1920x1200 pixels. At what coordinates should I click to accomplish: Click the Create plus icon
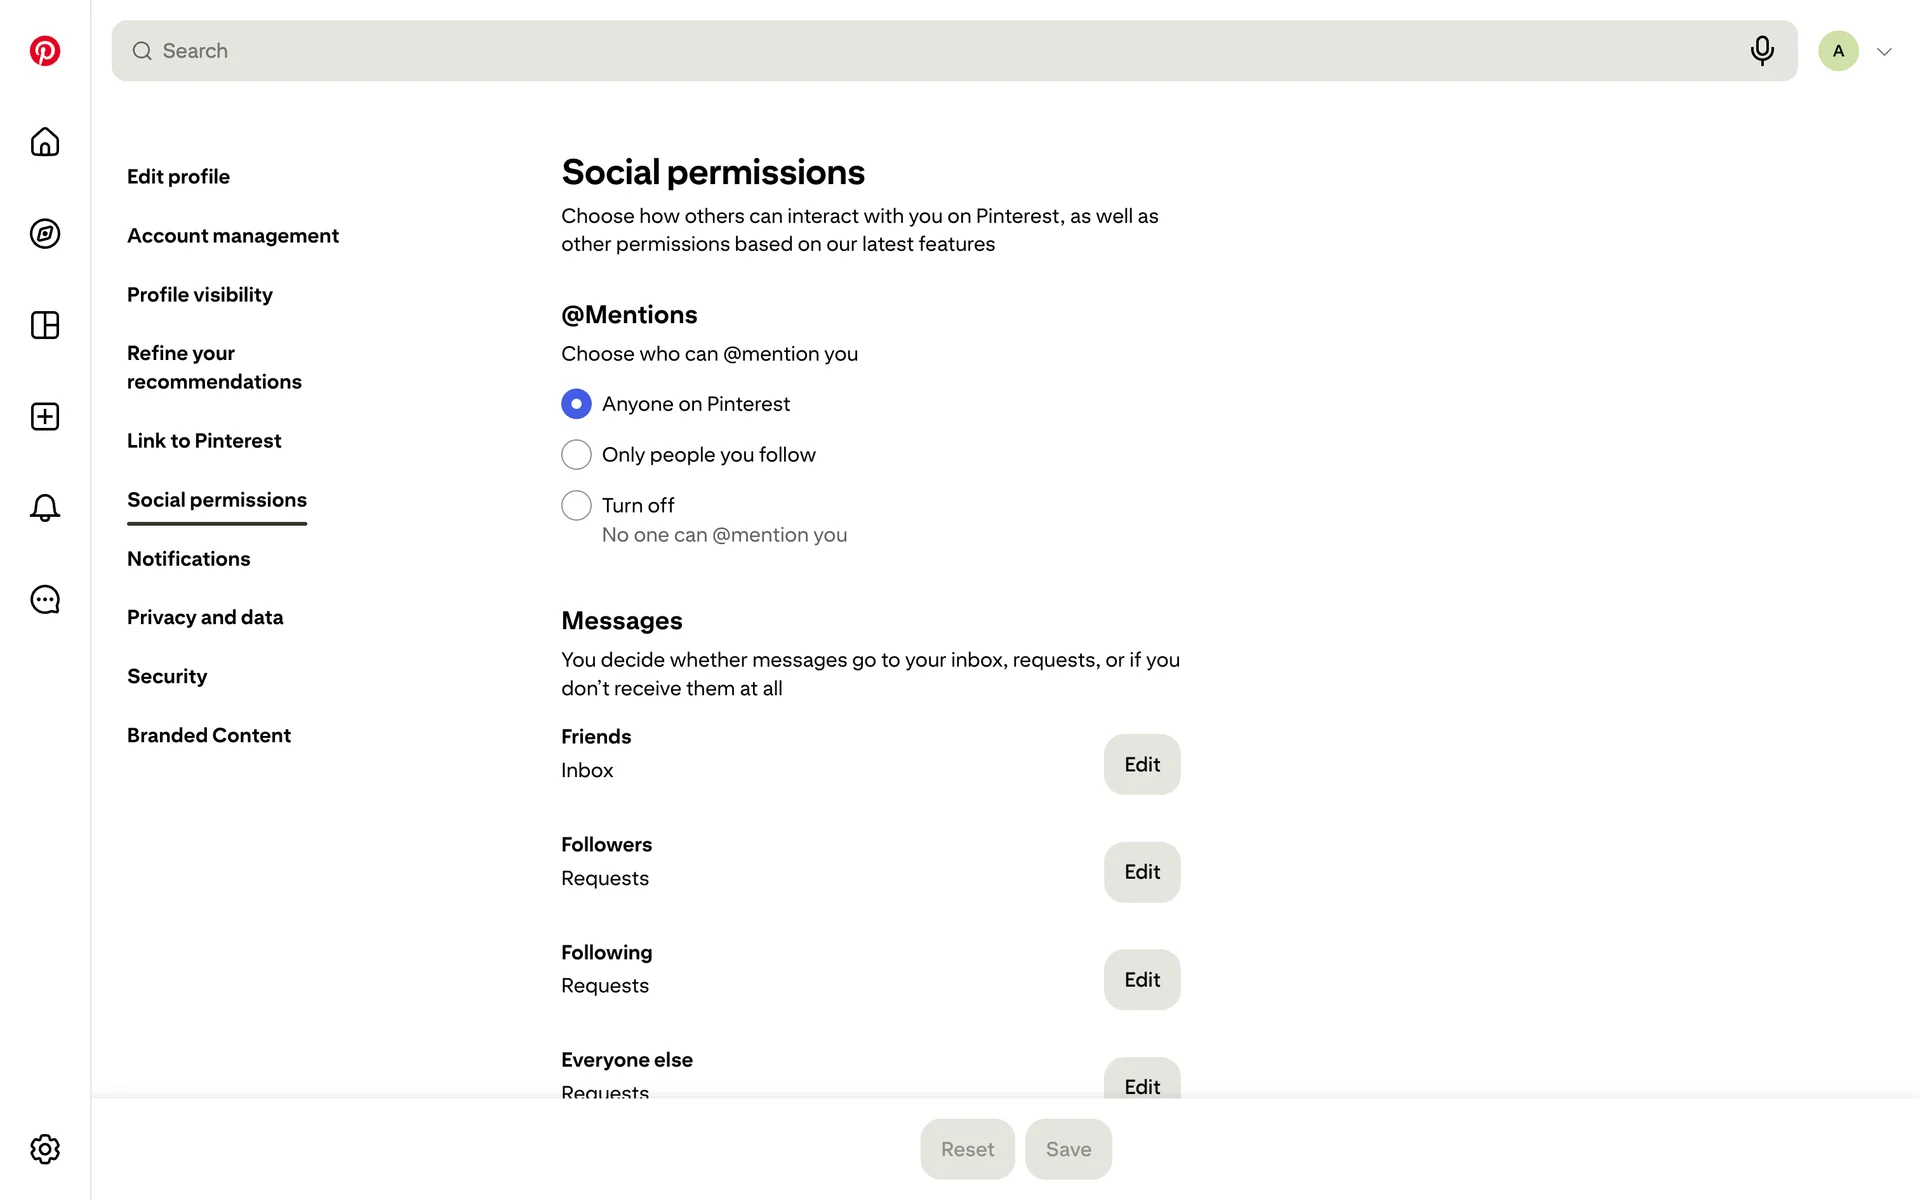tap(45, 417)
